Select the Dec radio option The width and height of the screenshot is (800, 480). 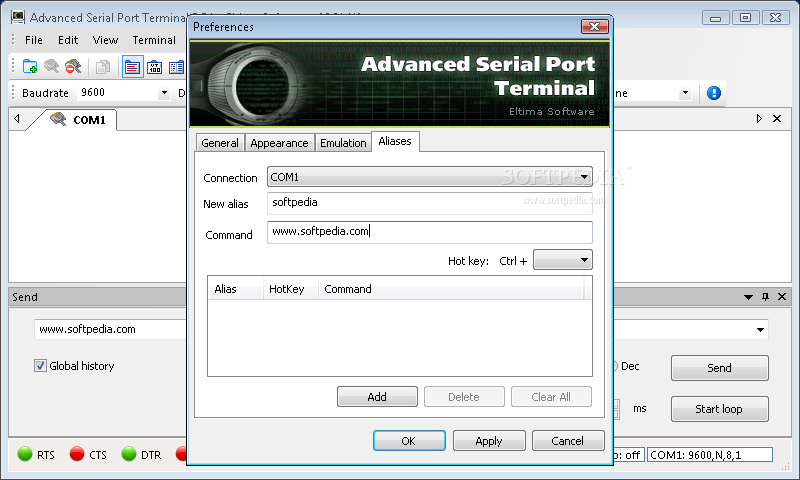(615, 366)
